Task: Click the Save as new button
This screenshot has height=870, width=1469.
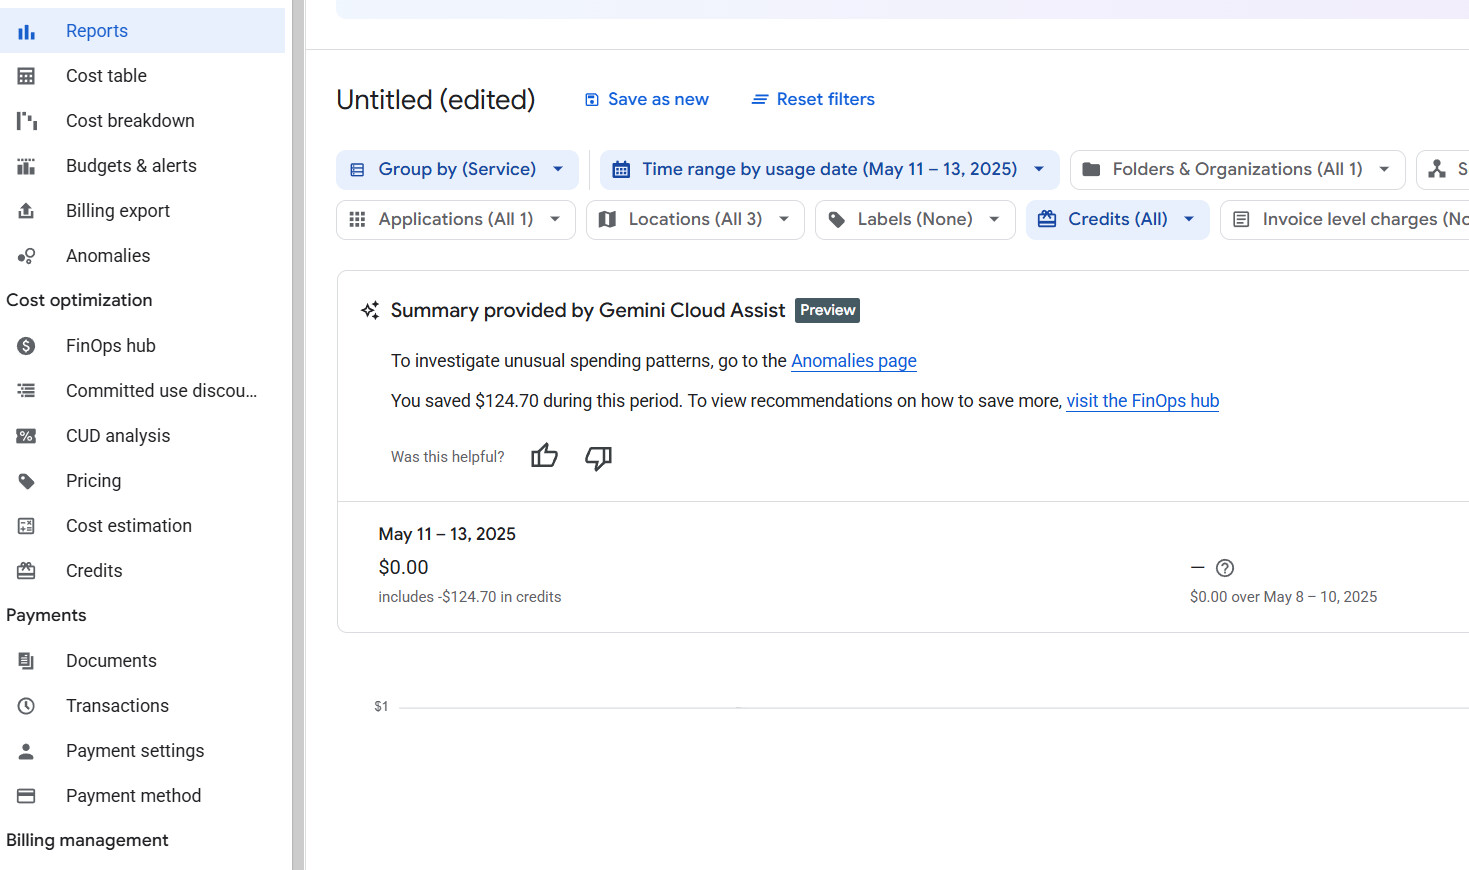Action: click(646, 100)
